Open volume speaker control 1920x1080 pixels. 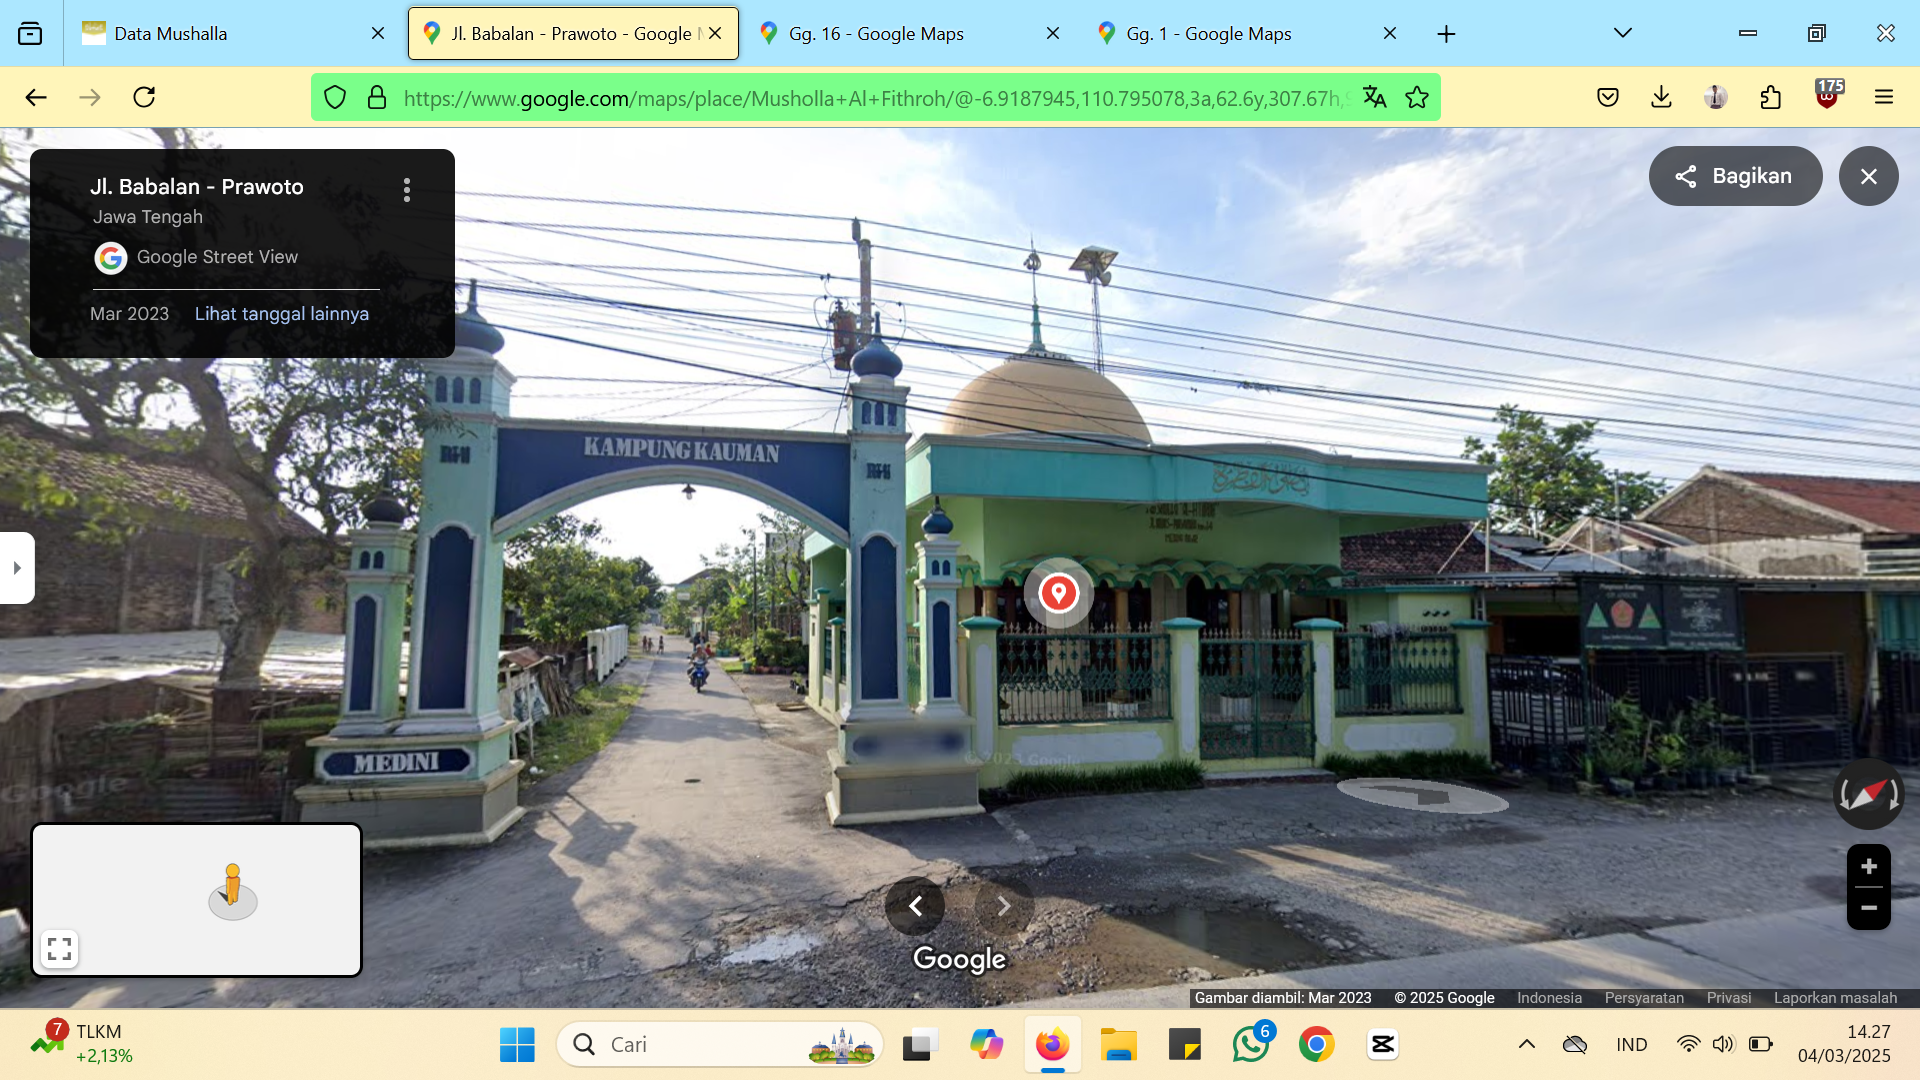tap(1723, 1045)
